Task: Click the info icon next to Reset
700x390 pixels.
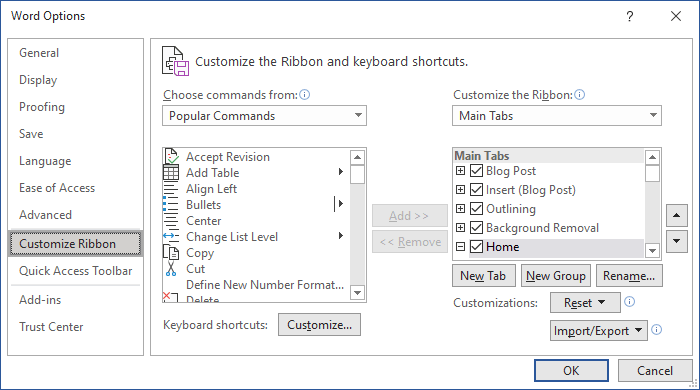Action: [x=629, y=302]
